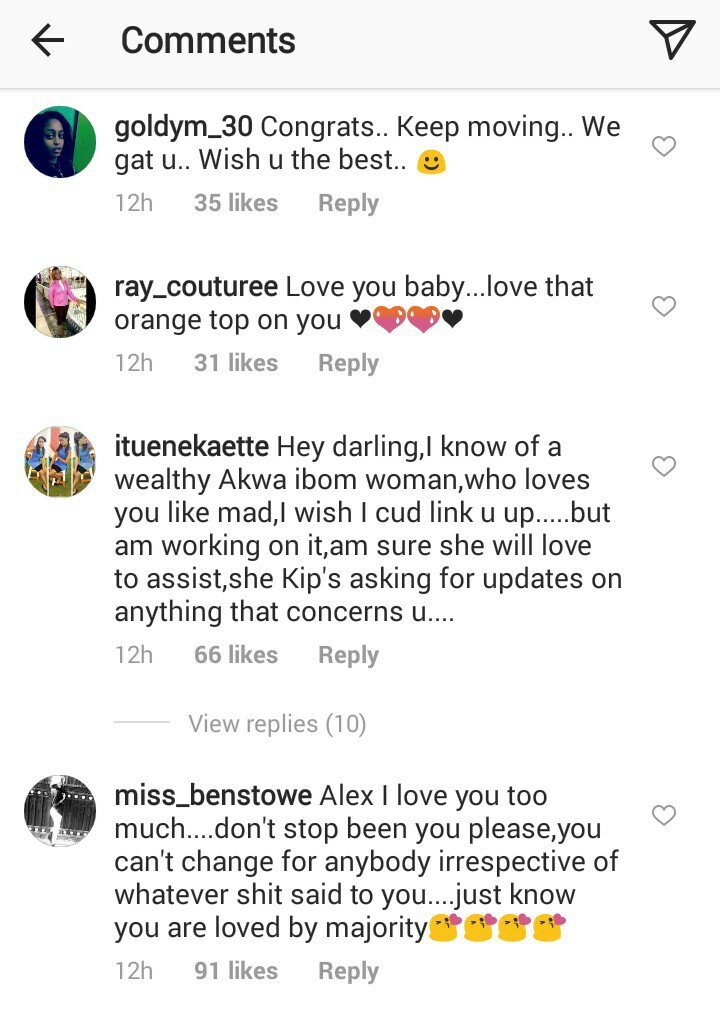Reply to goldym_30's comment
Screen dimensions: 720x1020
[x=348, y=203]
